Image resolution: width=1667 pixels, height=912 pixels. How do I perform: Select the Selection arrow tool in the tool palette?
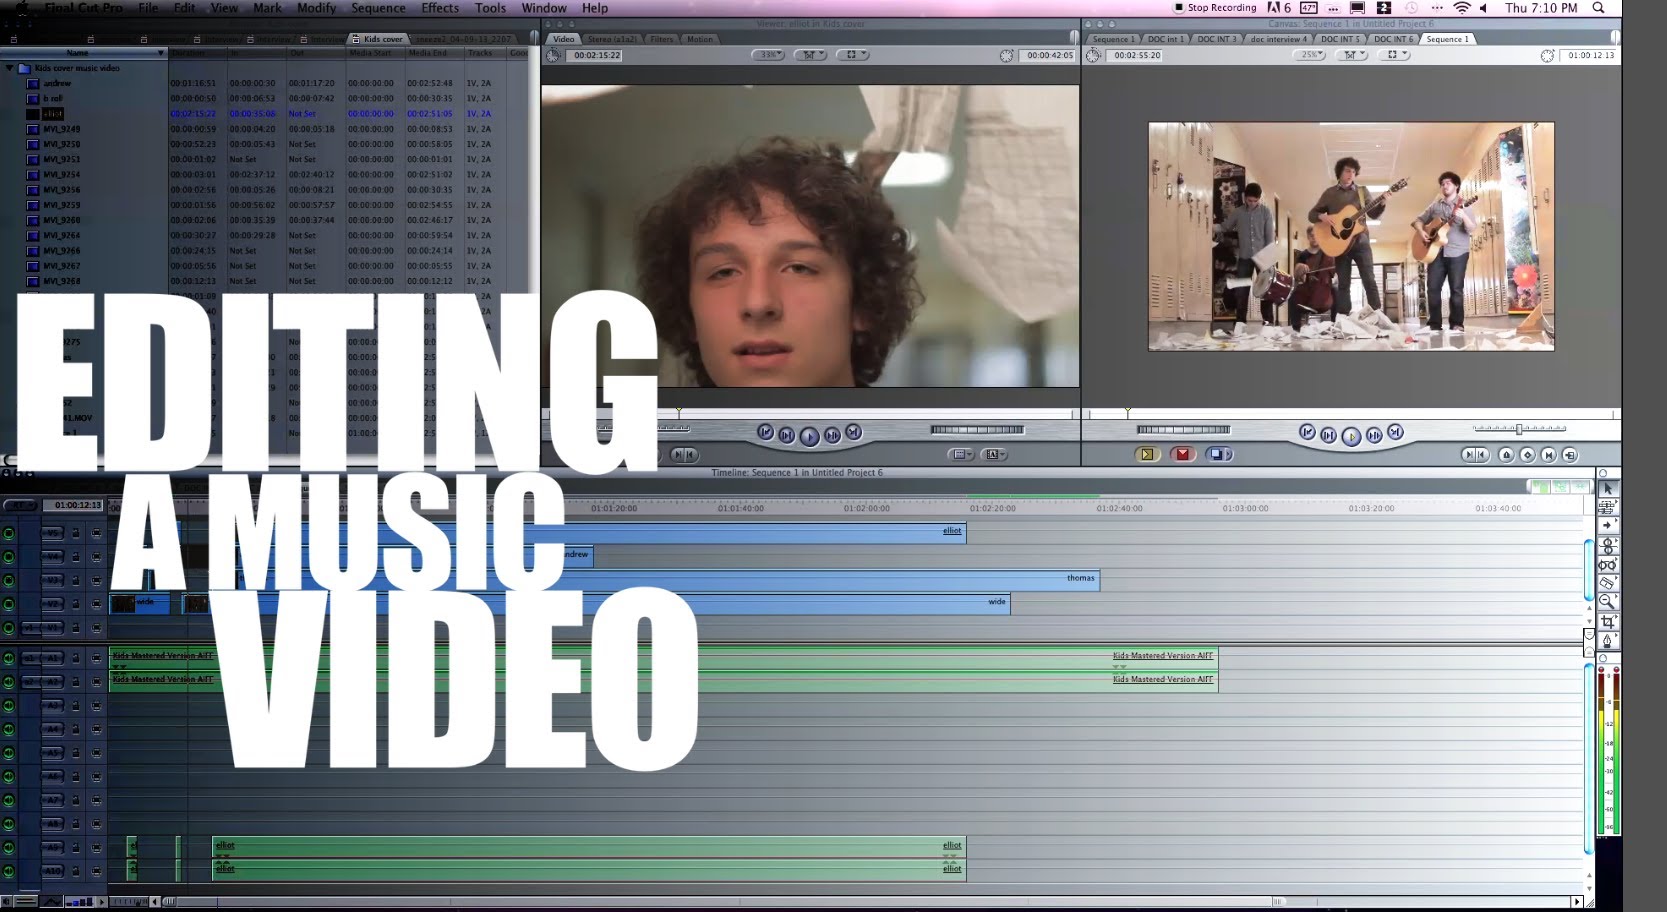(x=1607, y=488)
